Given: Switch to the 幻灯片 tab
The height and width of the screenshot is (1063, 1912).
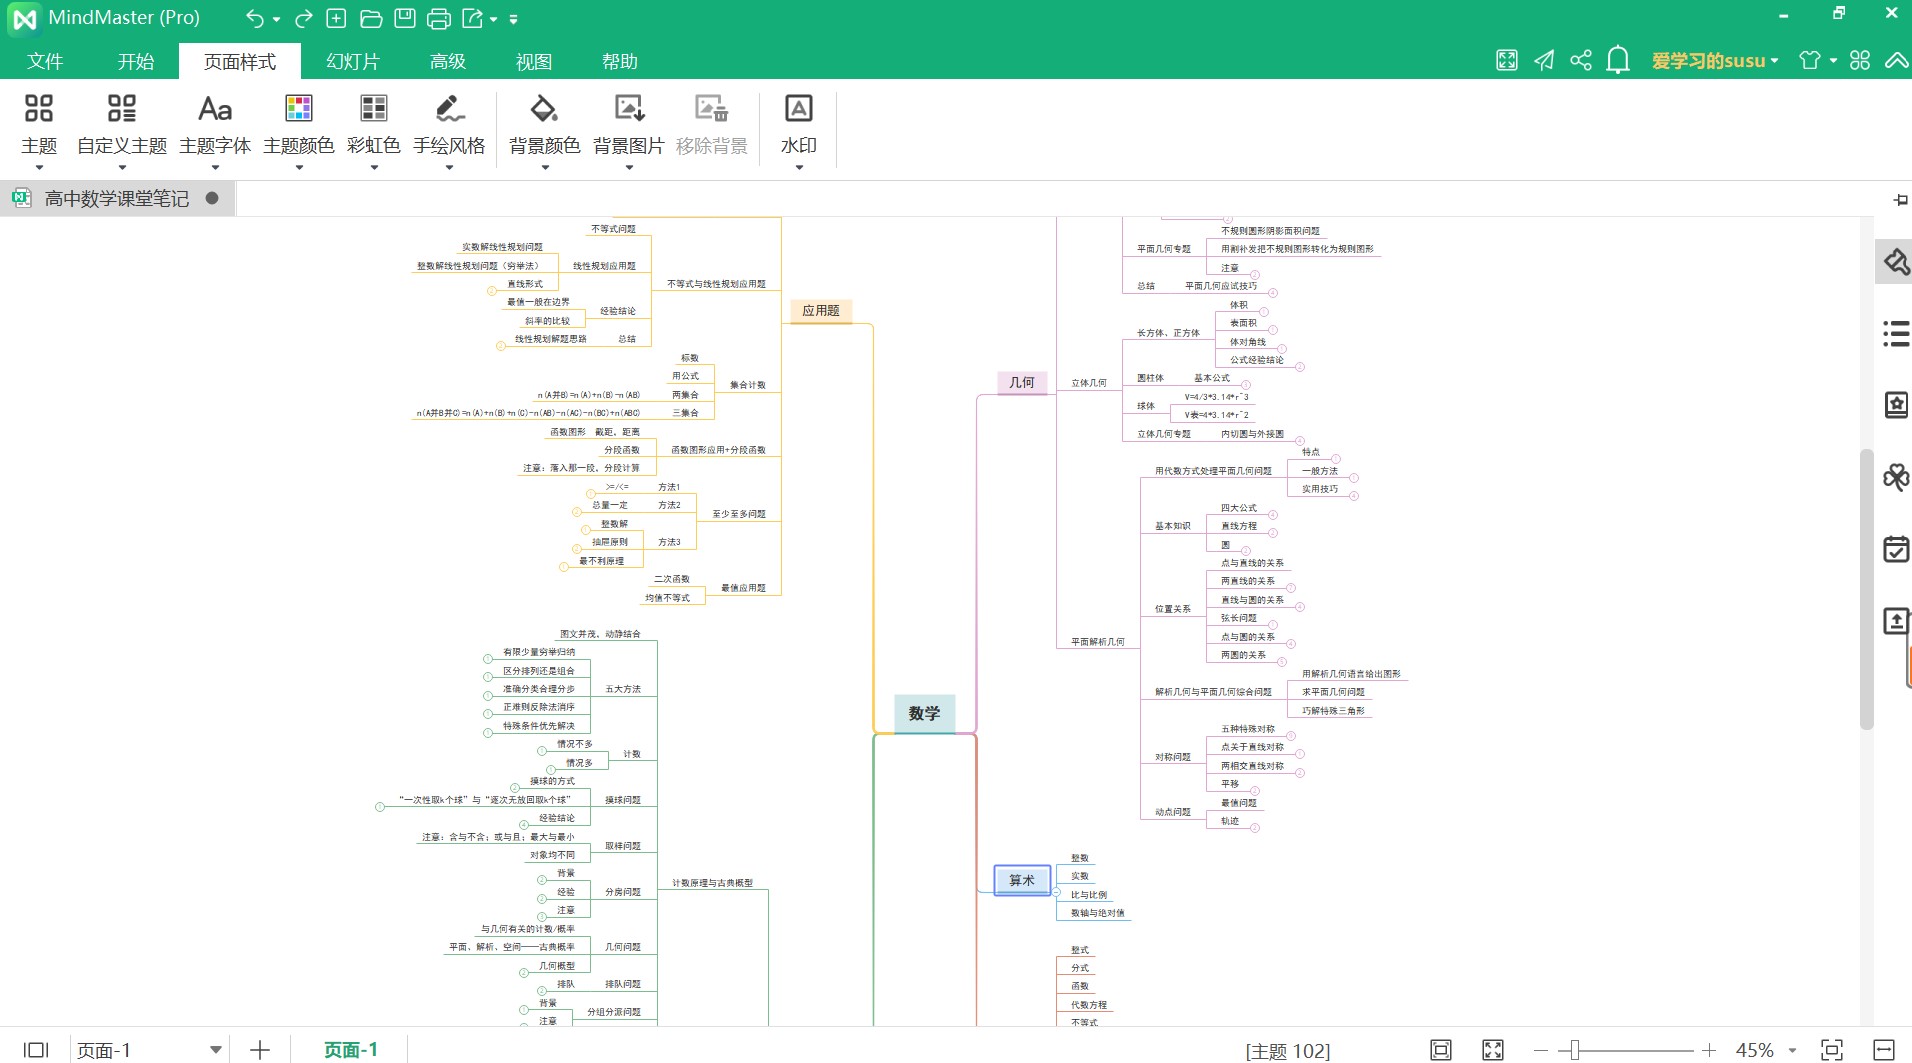Looking at the screenshot, I should (x=353, y=61).
